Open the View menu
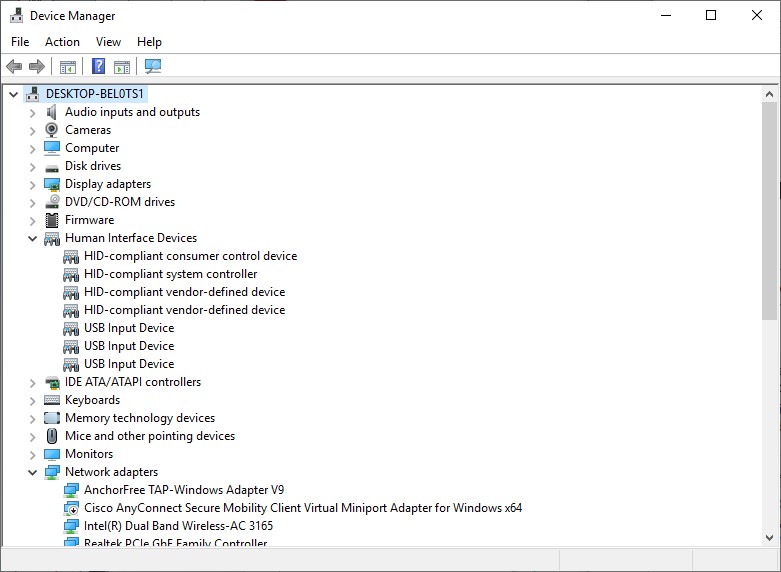Screen dimensions: 781x572 pos(108,42)
